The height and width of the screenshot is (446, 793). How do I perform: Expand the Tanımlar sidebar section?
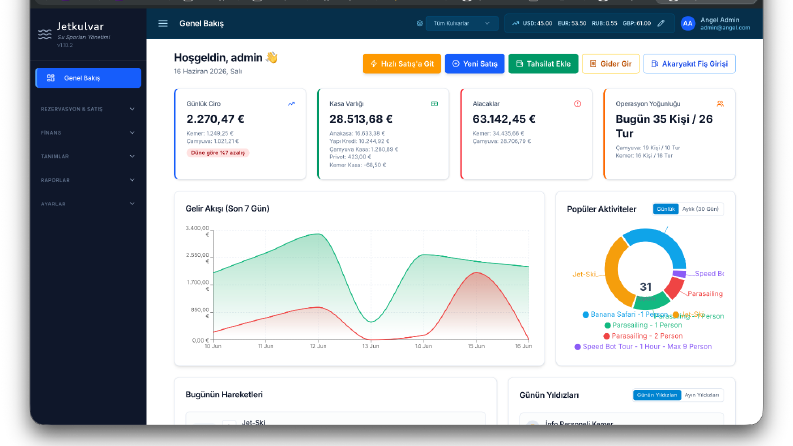87,156
